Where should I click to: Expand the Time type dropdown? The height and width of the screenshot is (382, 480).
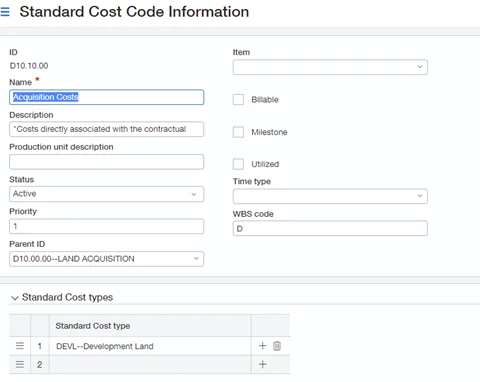click(330, 196)
